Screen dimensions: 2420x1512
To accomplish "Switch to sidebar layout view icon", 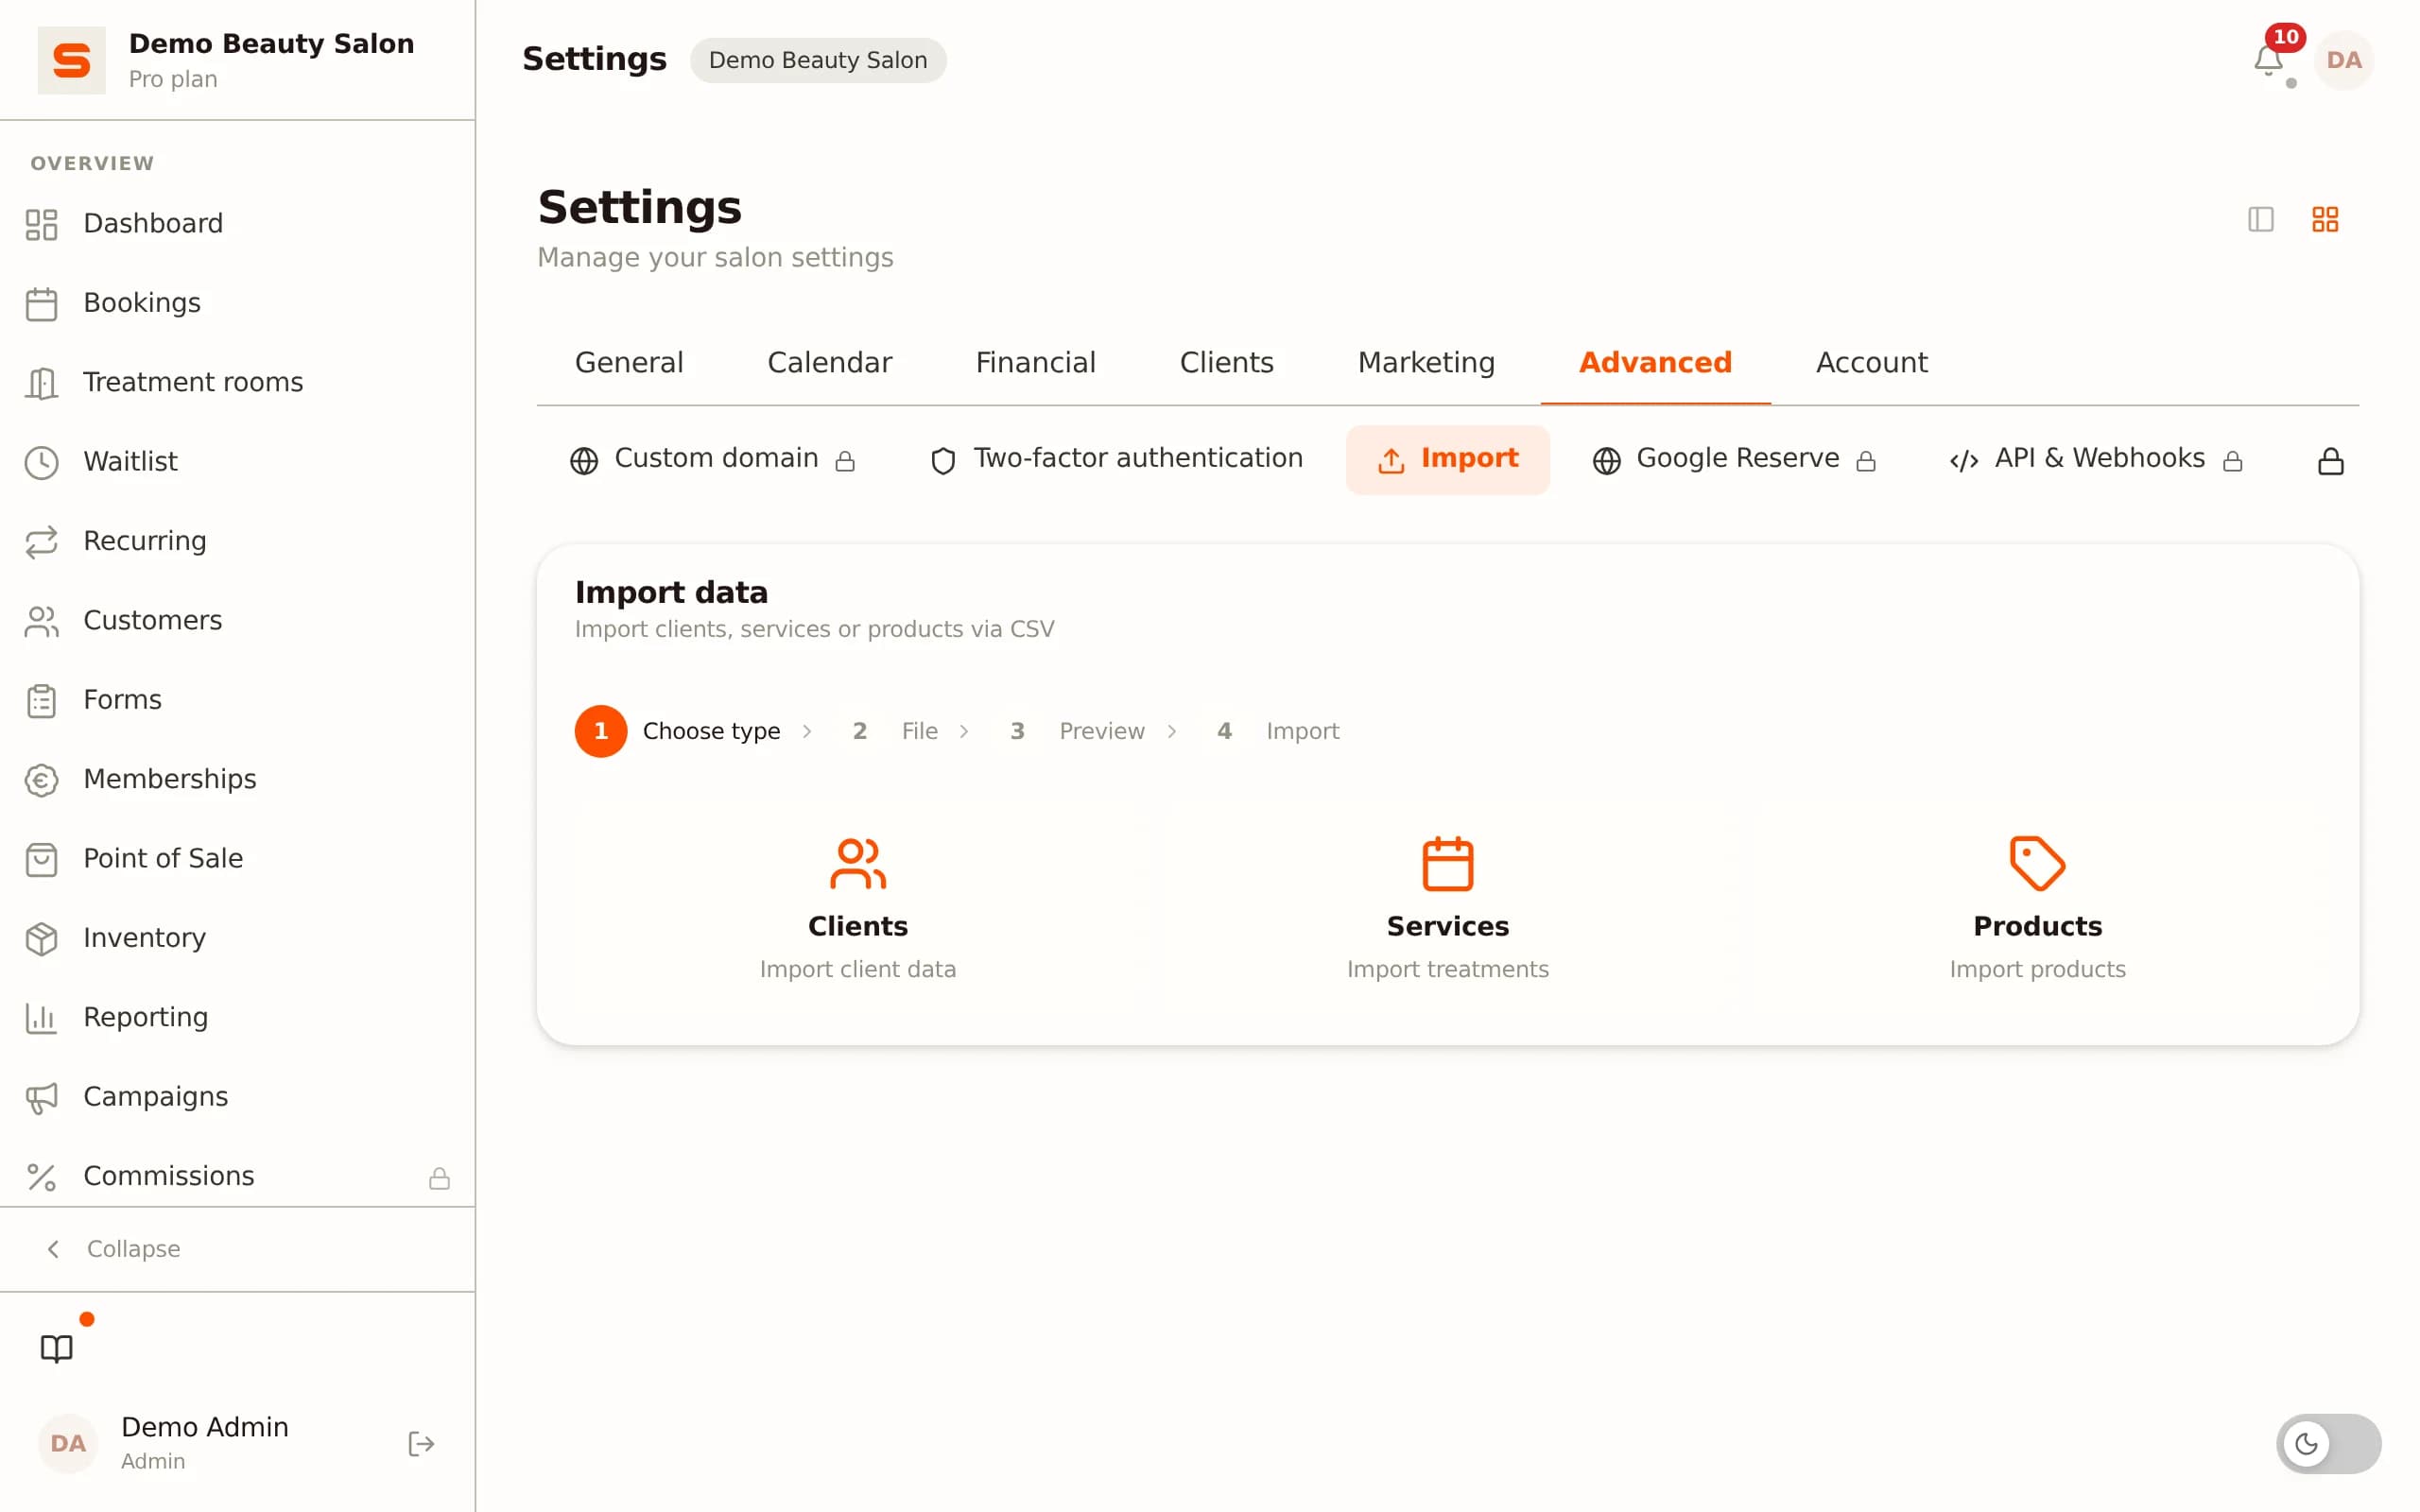I will click(x=2260, y=219).
